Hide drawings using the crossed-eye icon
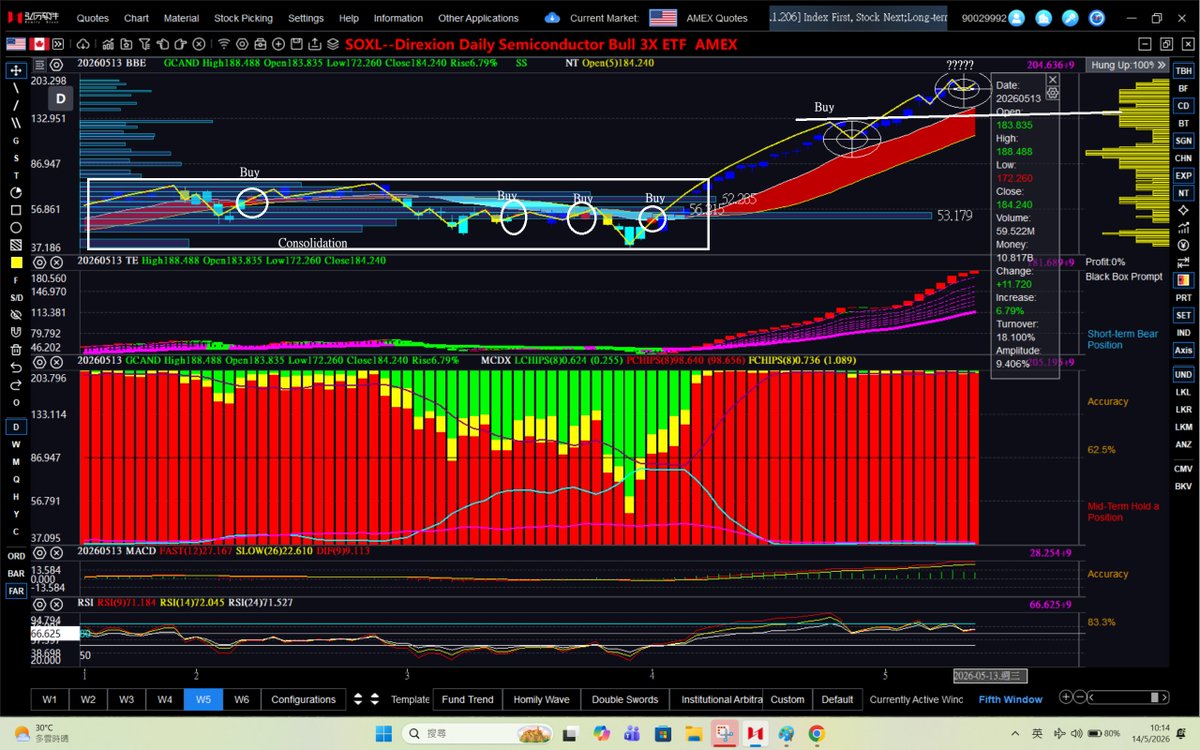The height and width of the screenshot is (750, 1200). click(16, 315)
